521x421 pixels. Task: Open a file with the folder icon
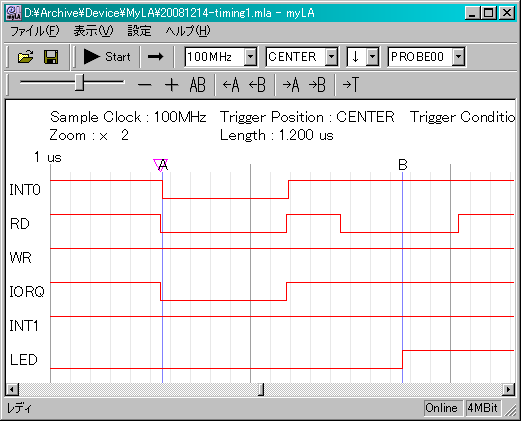tap(25, 57)
